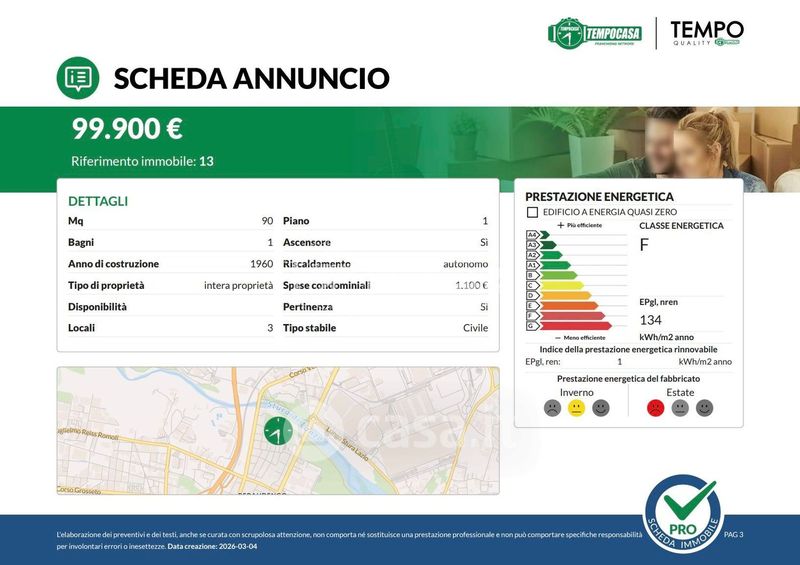Click the 99.900 € price text
The image size is (800, 565).
tap(126, 129)
